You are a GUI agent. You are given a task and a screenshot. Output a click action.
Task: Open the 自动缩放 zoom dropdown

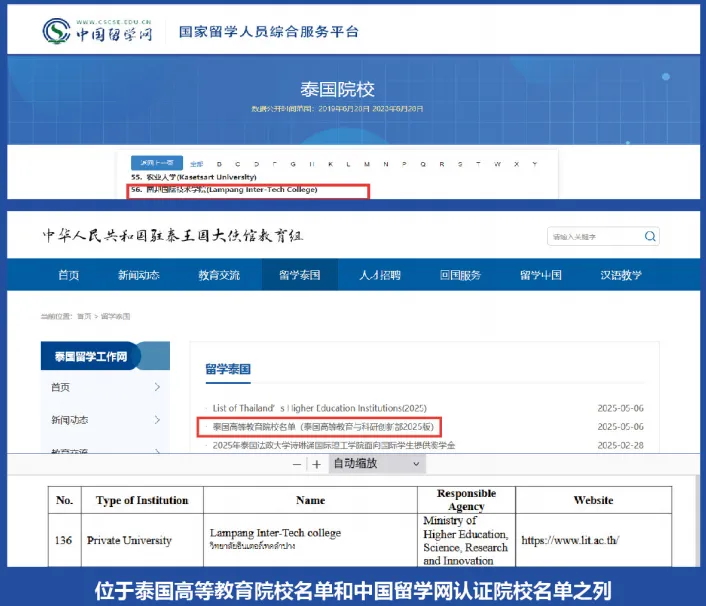pos(377,464)
